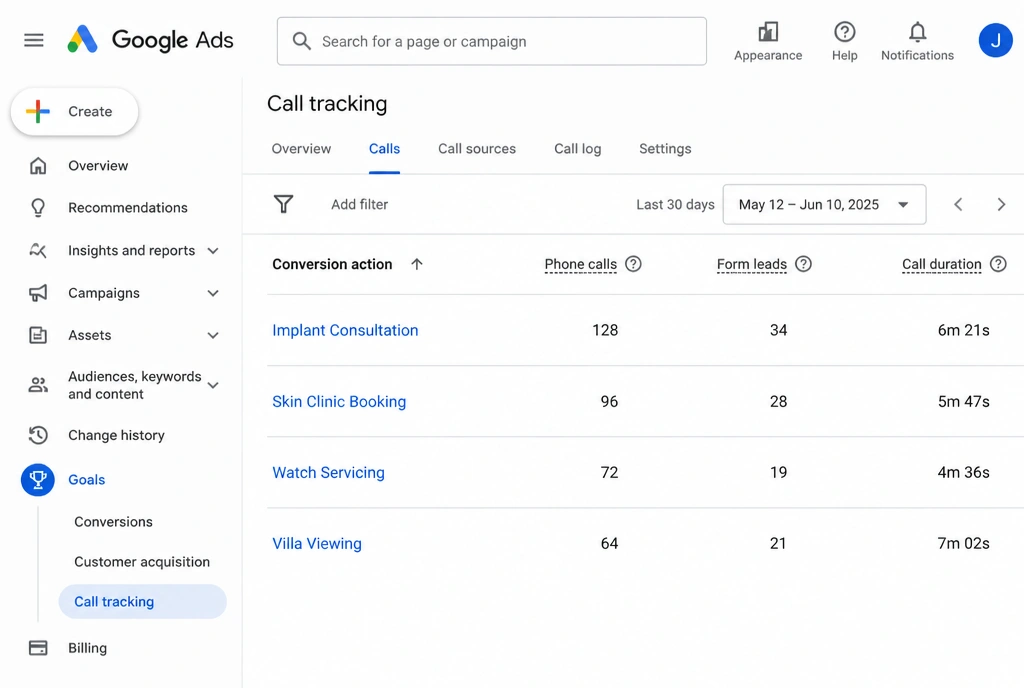Open the Call sources tab
Screen dimensions: 1024x688
[x=477, y=149]
